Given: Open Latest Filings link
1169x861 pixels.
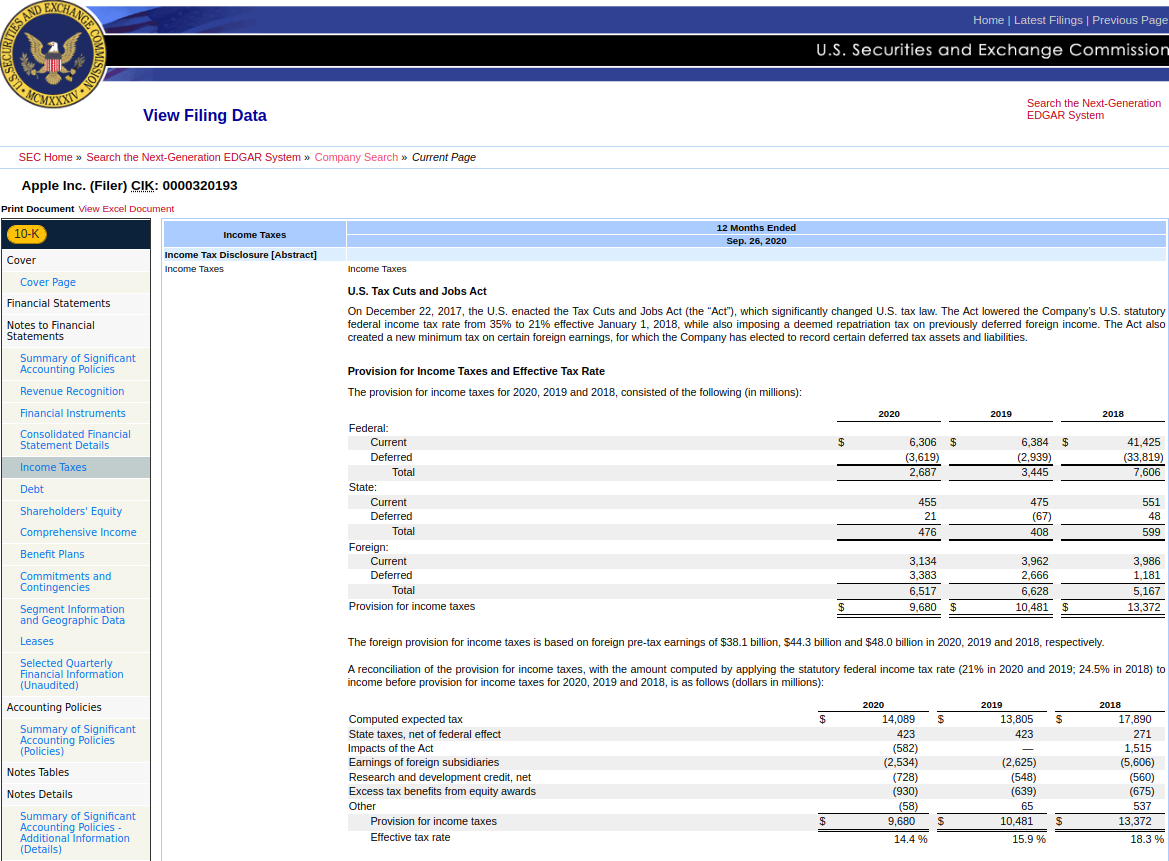Looking at the screenshot, I should [x=1047, y=20].
